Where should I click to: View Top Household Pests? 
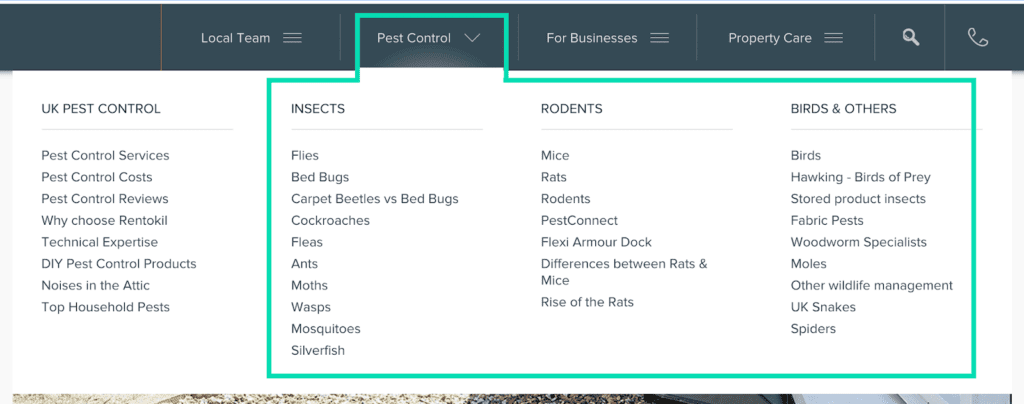[x=105, y=307]
